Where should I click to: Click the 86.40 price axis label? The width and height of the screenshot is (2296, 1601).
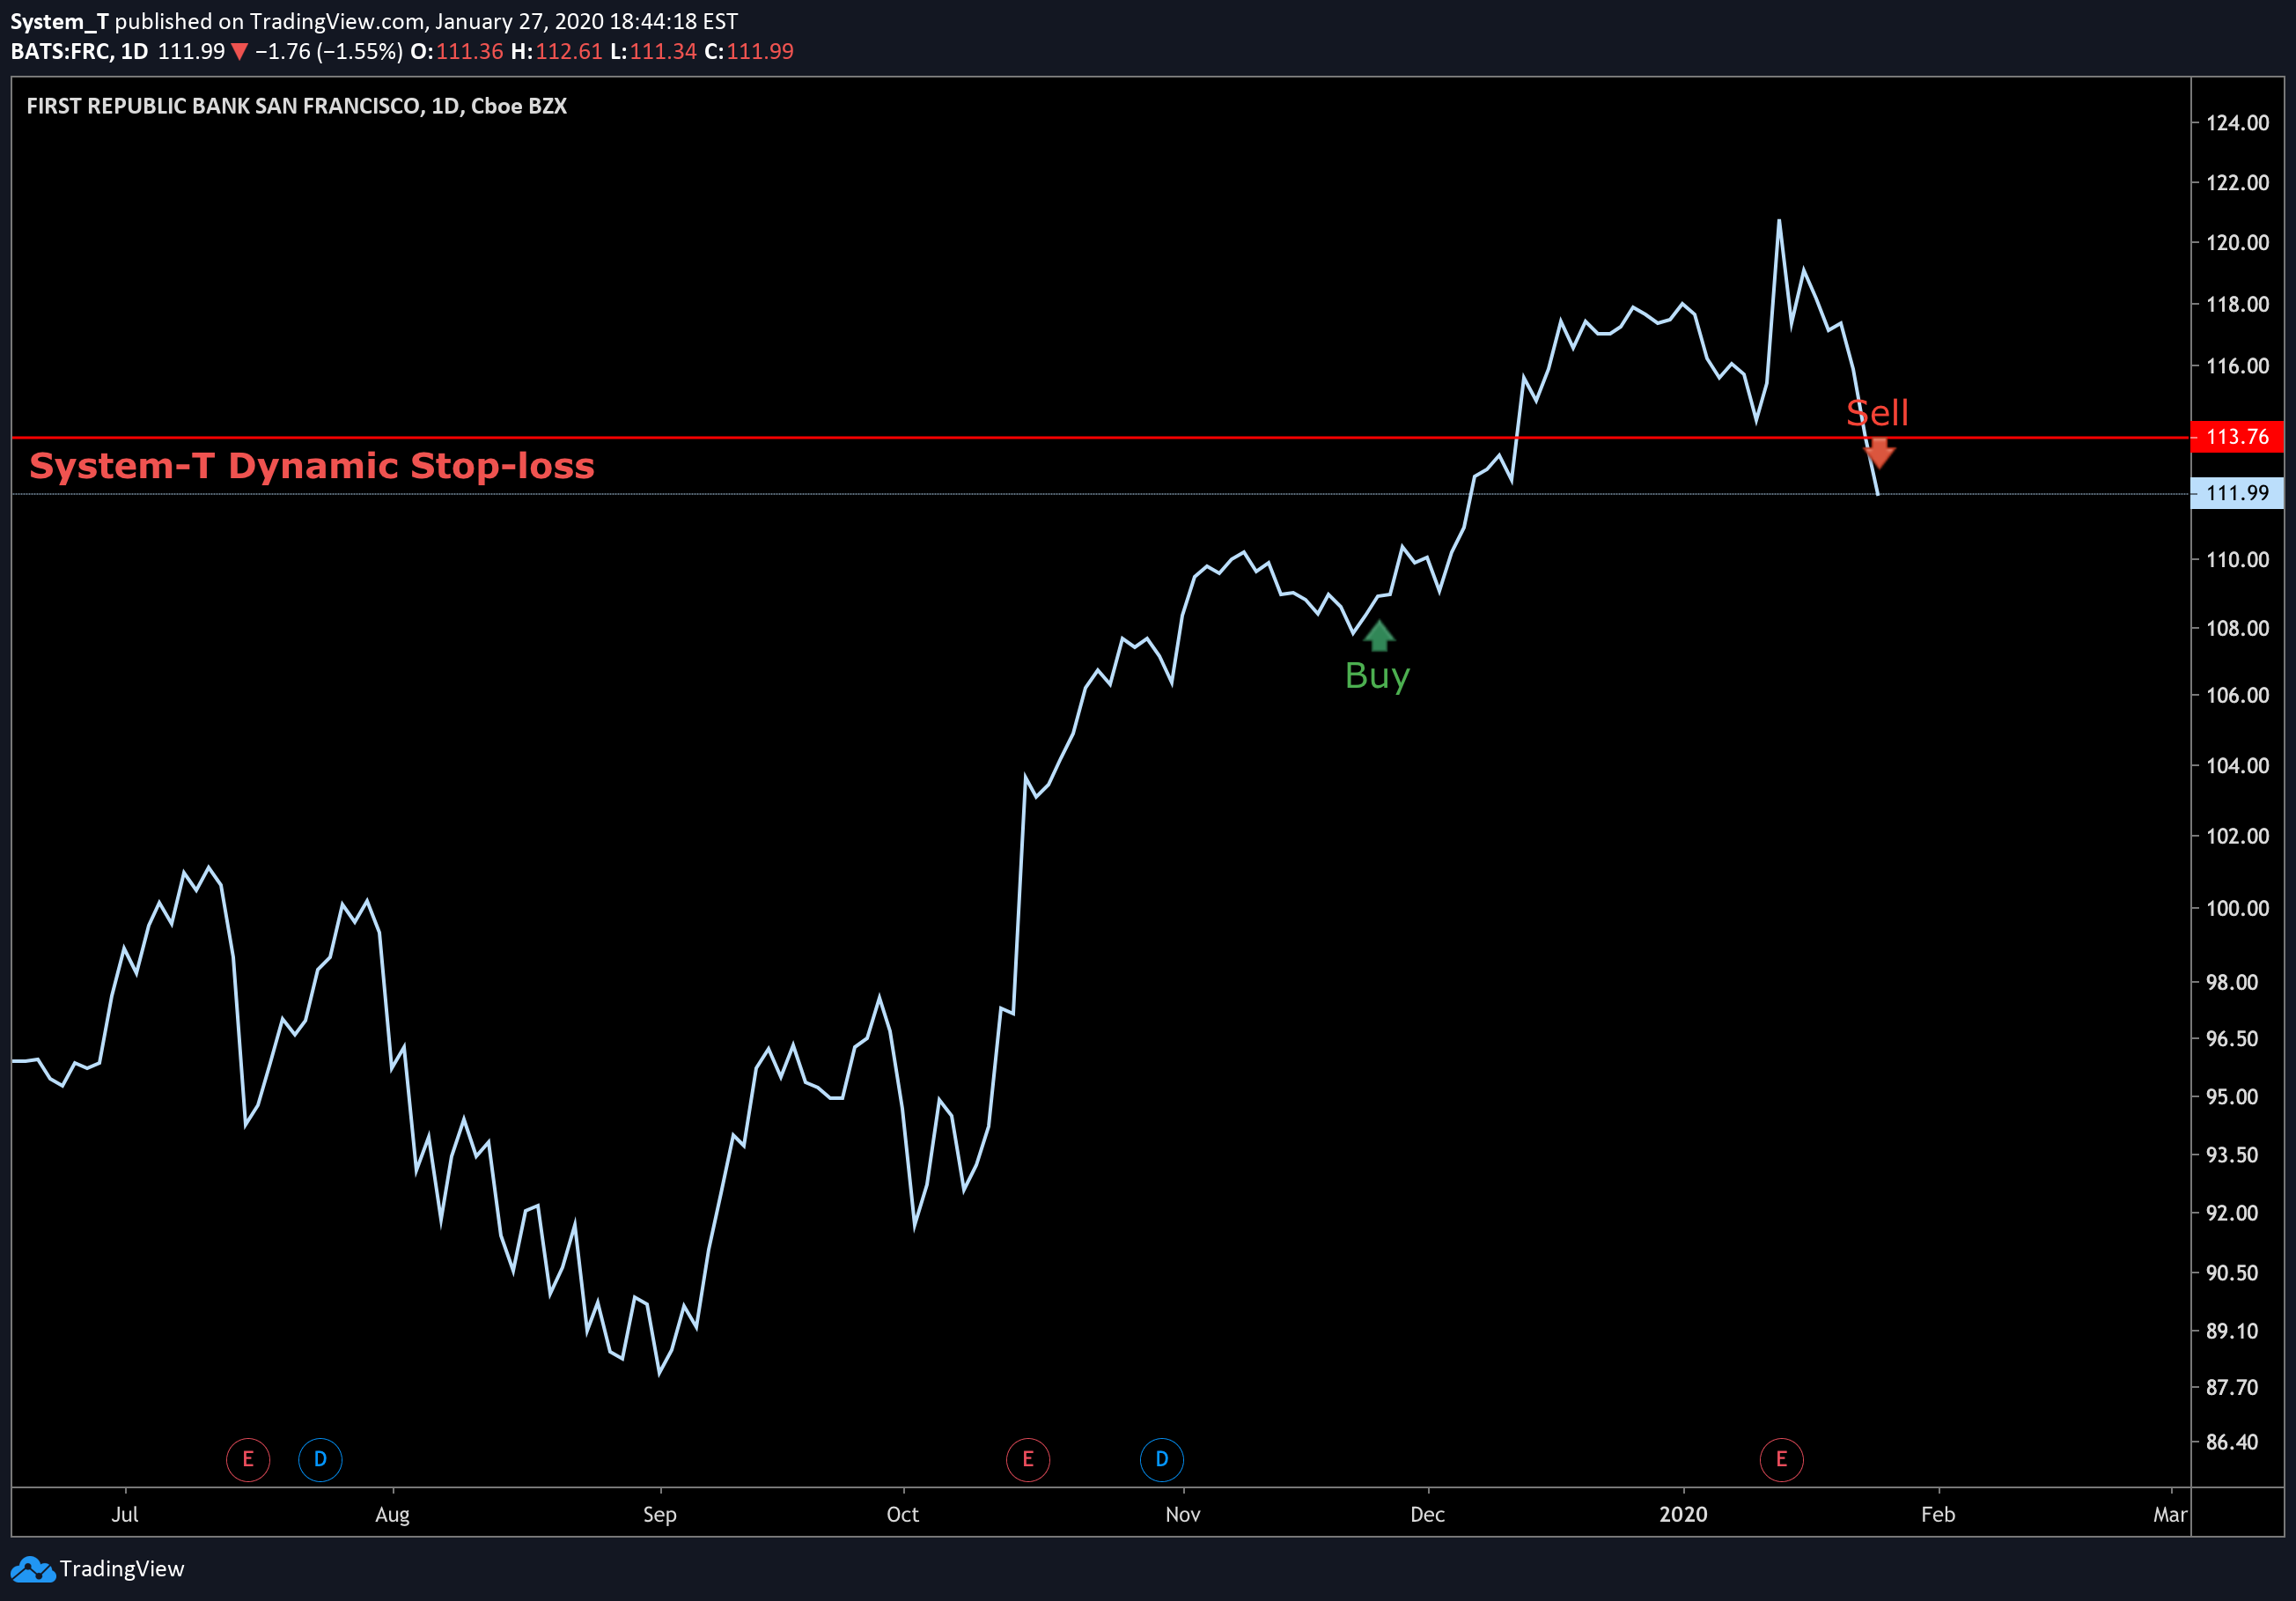(2232, 1442)
